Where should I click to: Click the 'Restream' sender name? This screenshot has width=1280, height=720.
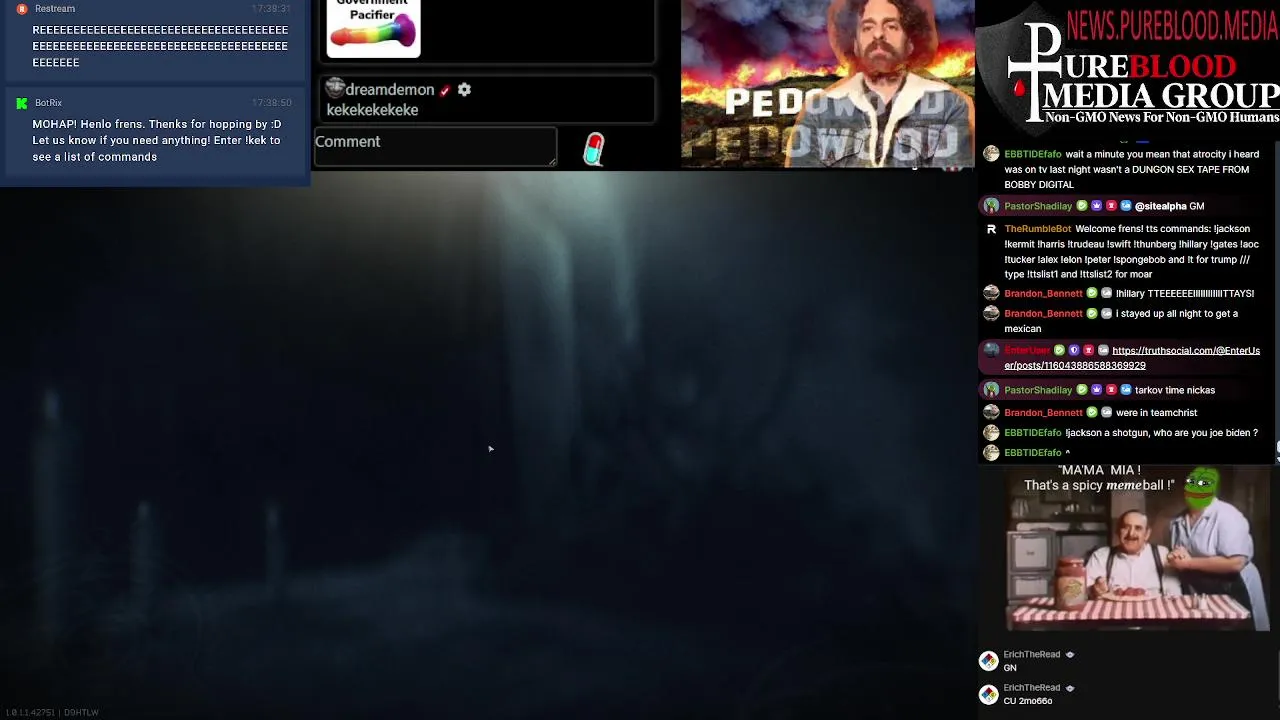point(55,9)
